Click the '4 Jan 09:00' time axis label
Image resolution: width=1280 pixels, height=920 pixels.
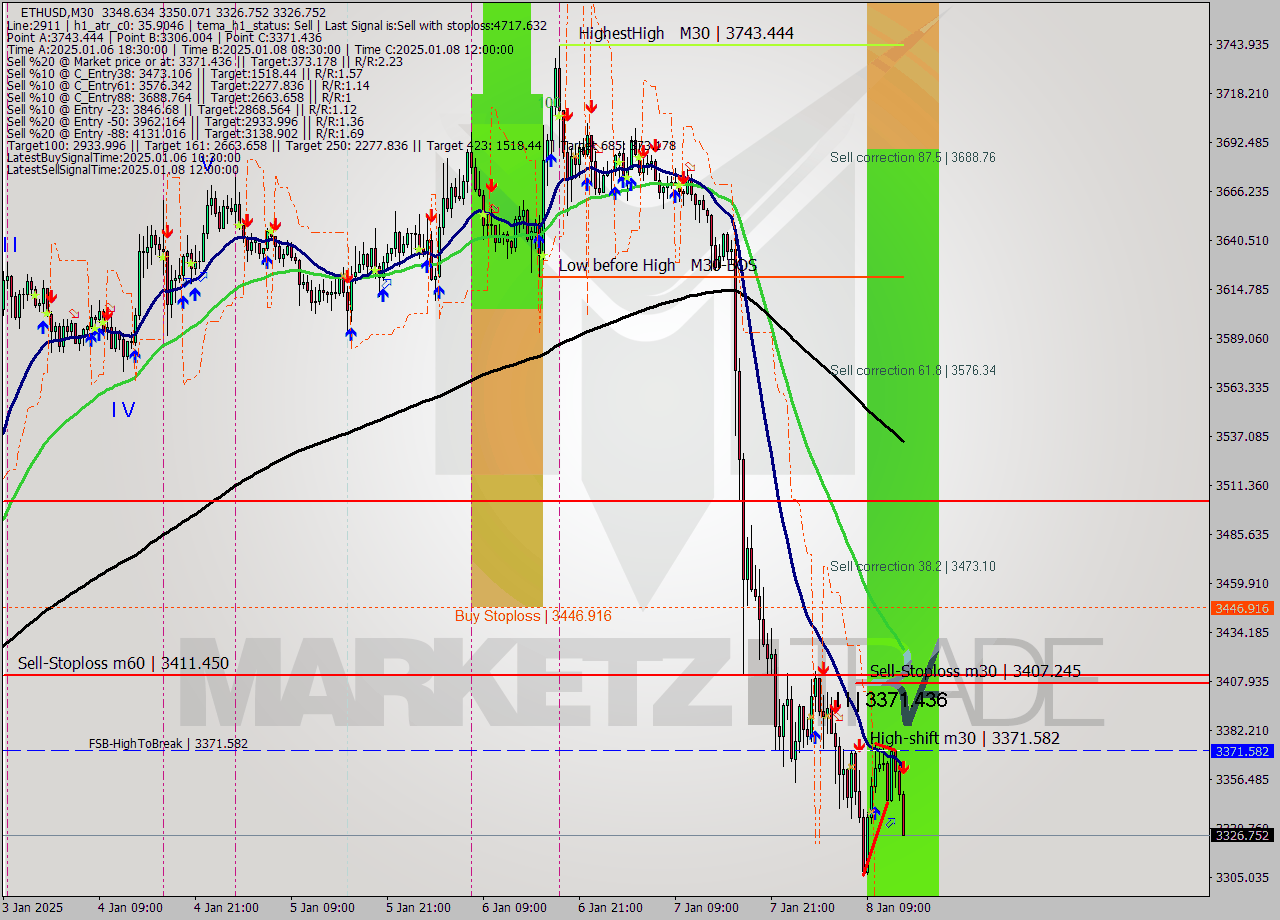click(130, 908)
